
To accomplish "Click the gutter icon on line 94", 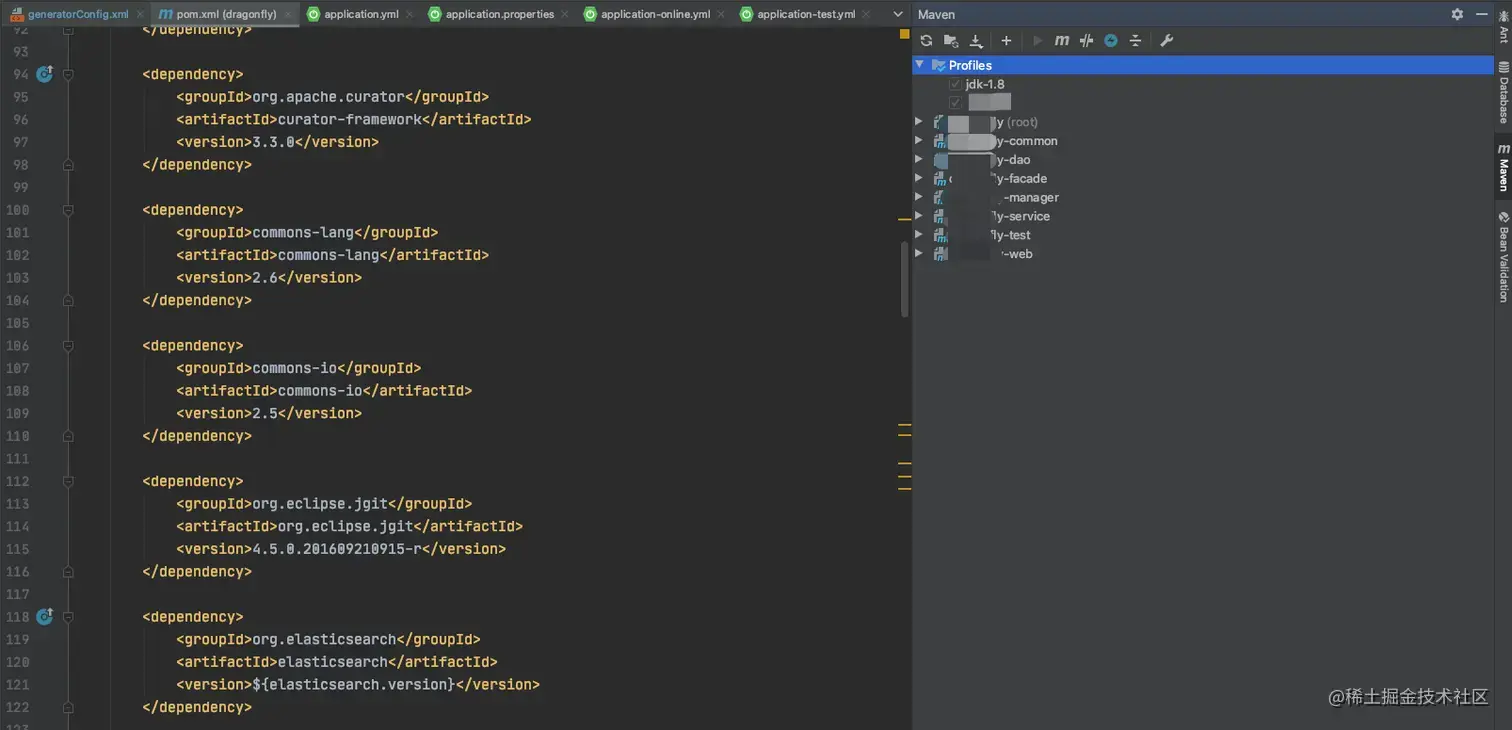I will [44, 74].
